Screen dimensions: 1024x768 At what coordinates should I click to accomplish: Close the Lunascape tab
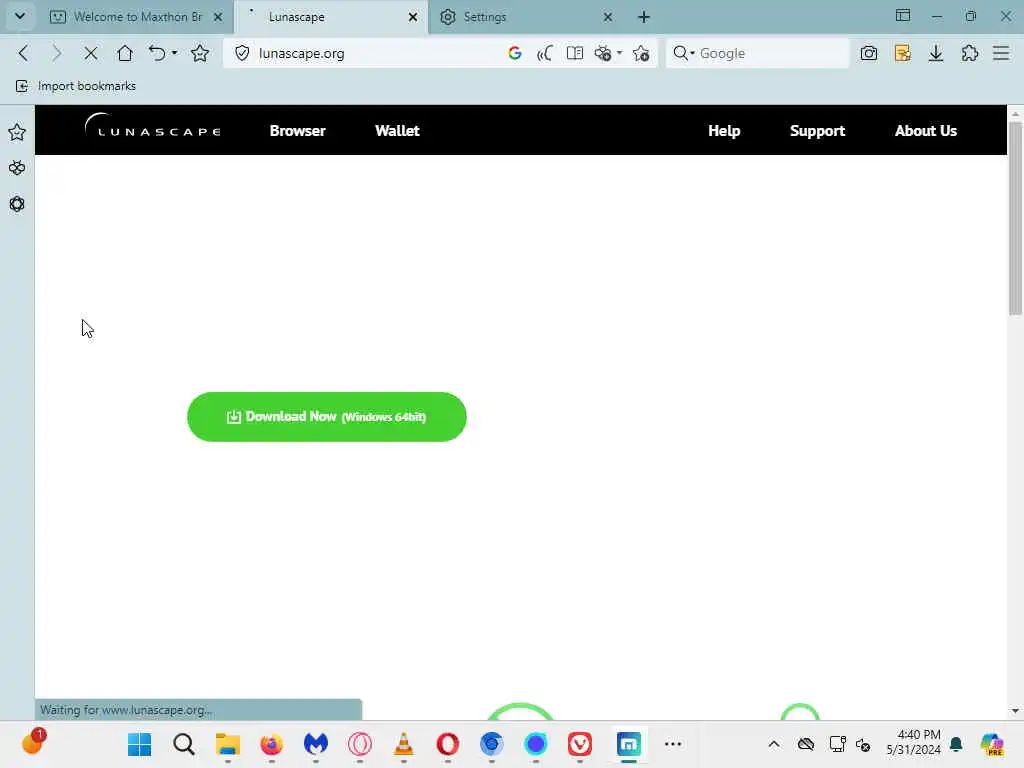point(413,17)
